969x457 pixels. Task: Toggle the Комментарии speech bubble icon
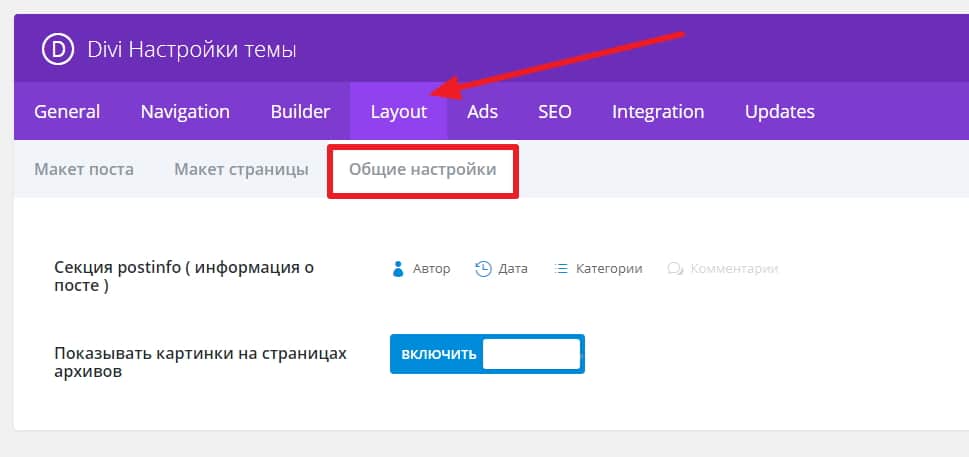point(675,269)
